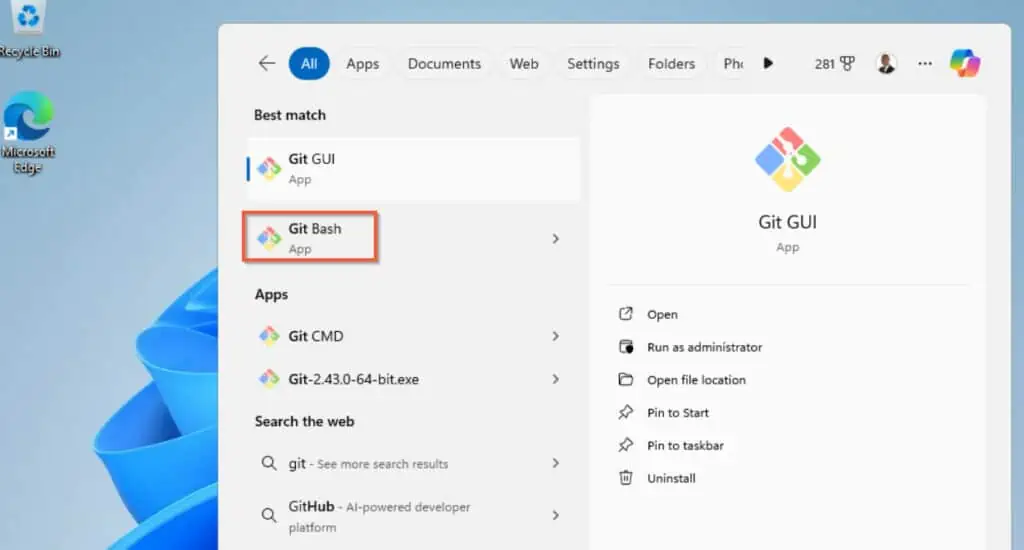
Task: Click the magnifier icon beside git
Action: click(x=268, y=463)
